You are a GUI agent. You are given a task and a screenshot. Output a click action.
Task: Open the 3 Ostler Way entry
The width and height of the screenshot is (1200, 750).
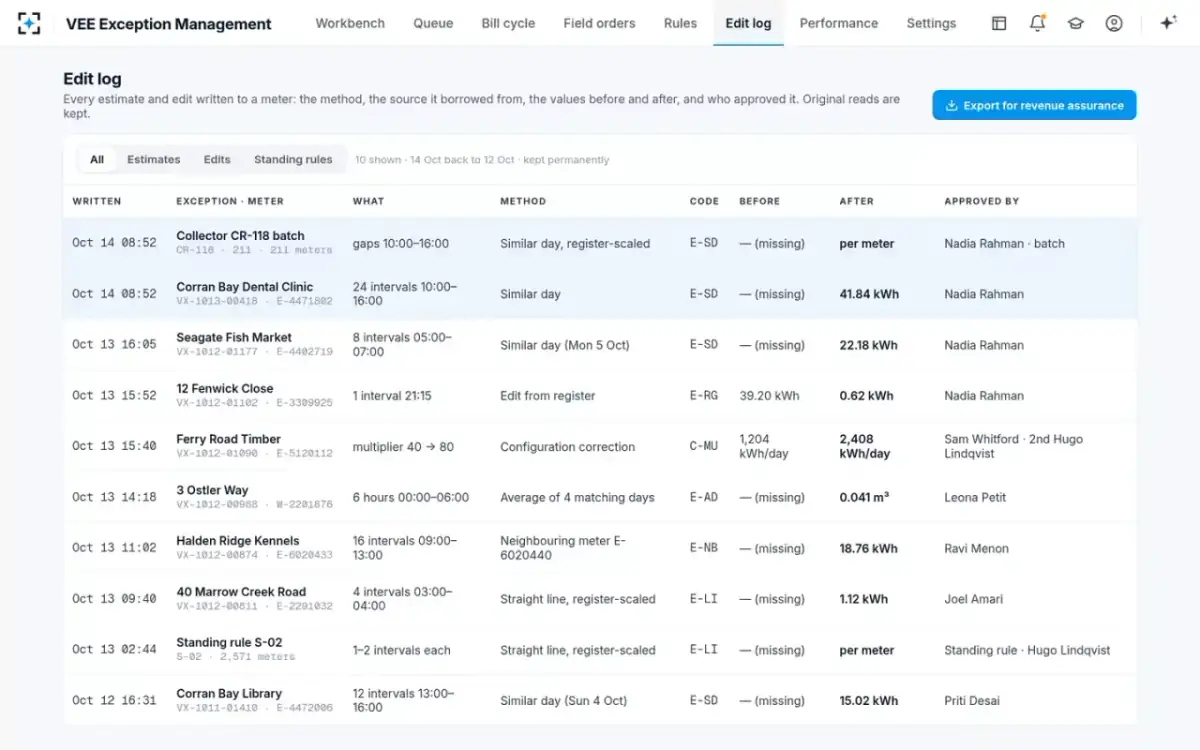pyautogui.click(x=600, y=497)
